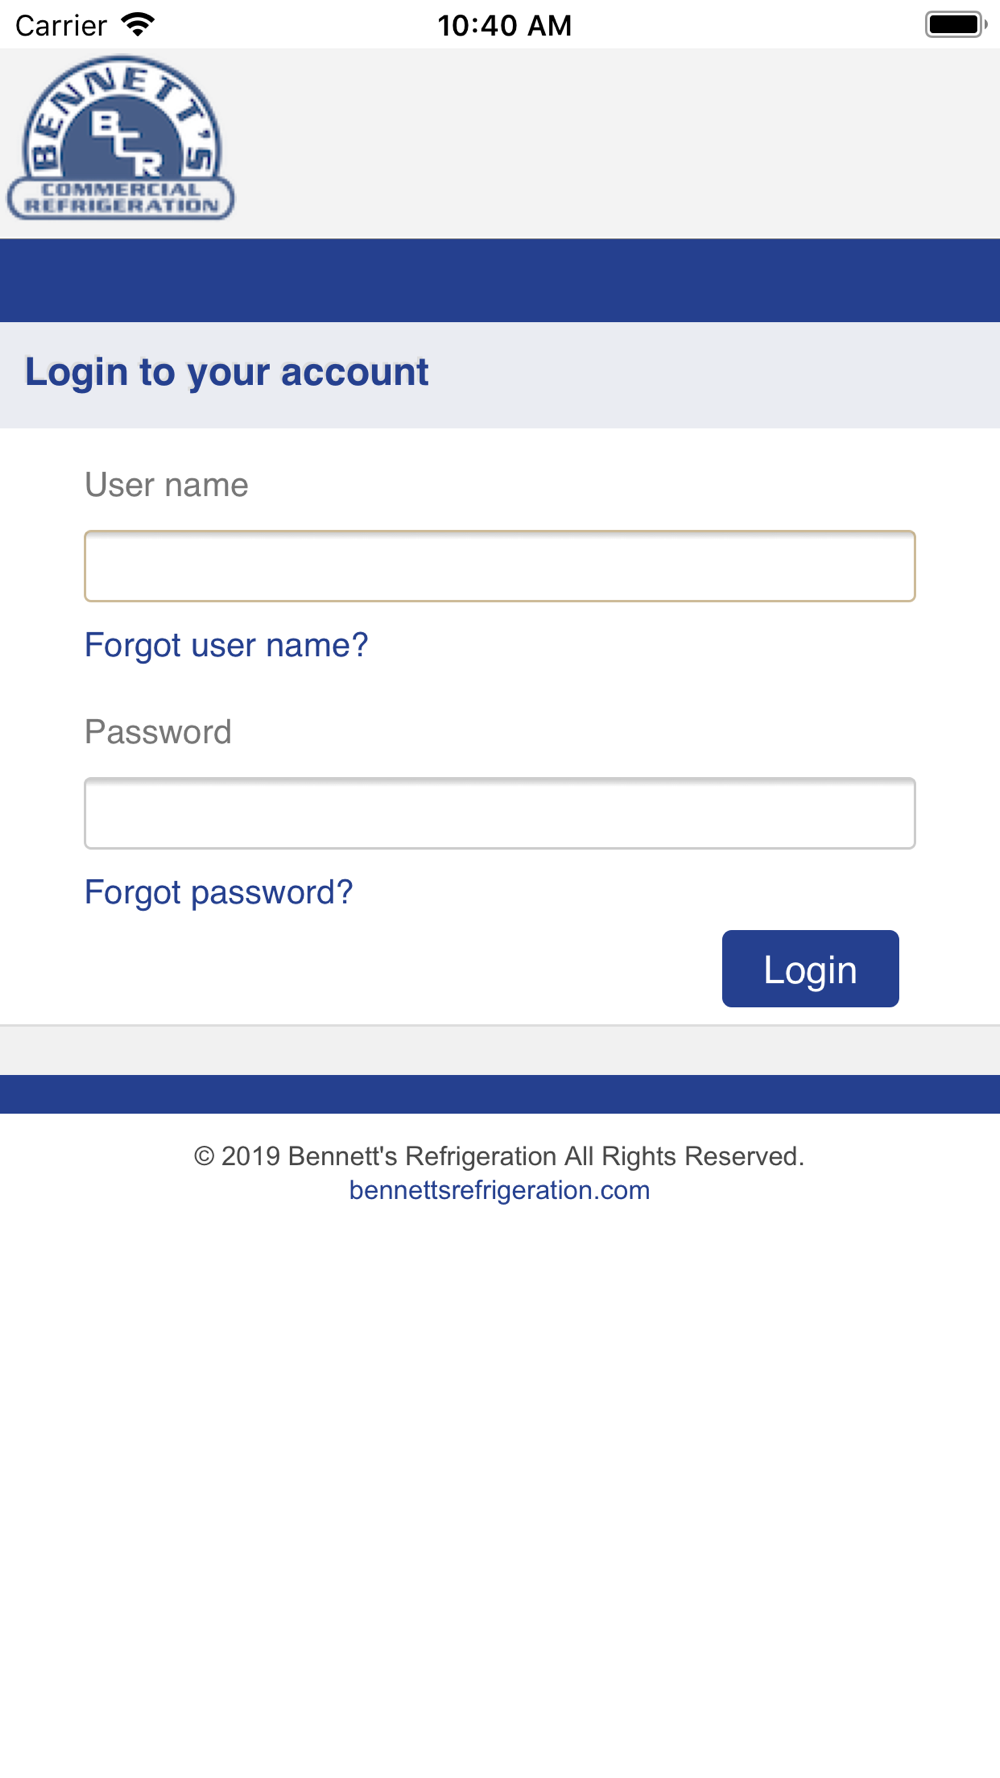Tap the gray strip beneath the Login button
This screenshot has height=1778, width=1000.
coord(500,1050)
